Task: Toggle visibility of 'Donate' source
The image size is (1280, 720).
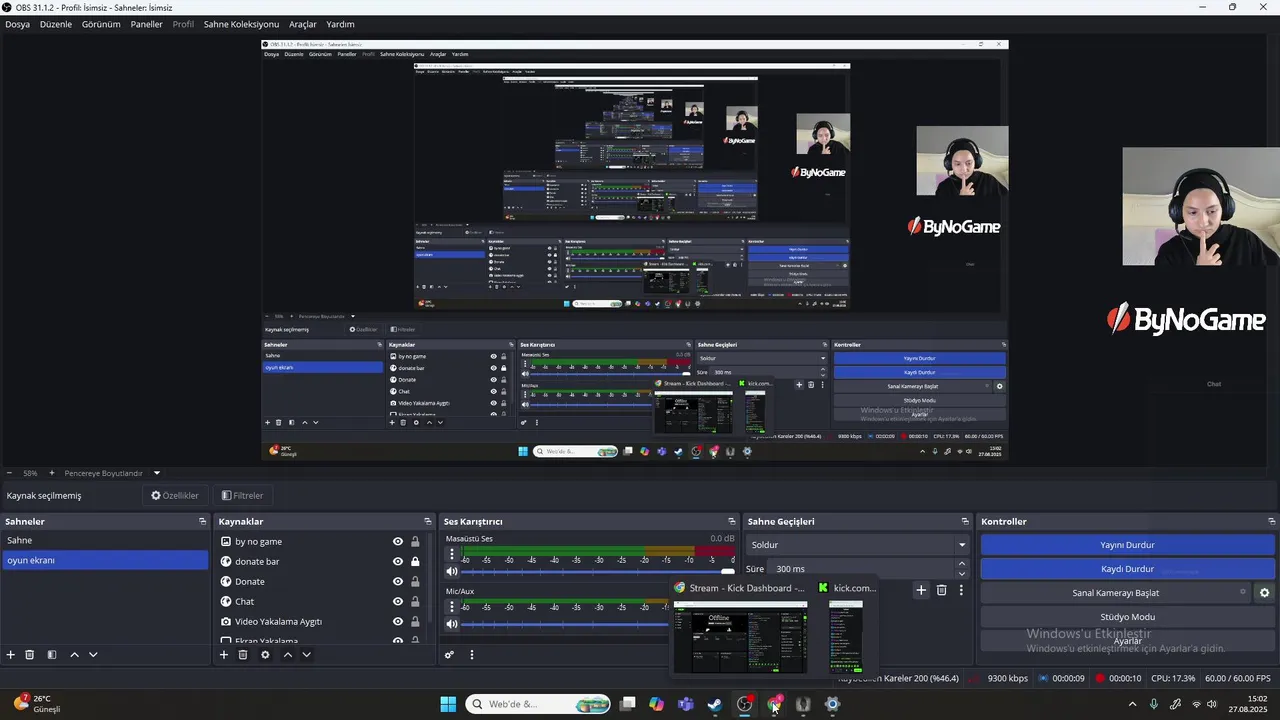Action: pos(398,582)
